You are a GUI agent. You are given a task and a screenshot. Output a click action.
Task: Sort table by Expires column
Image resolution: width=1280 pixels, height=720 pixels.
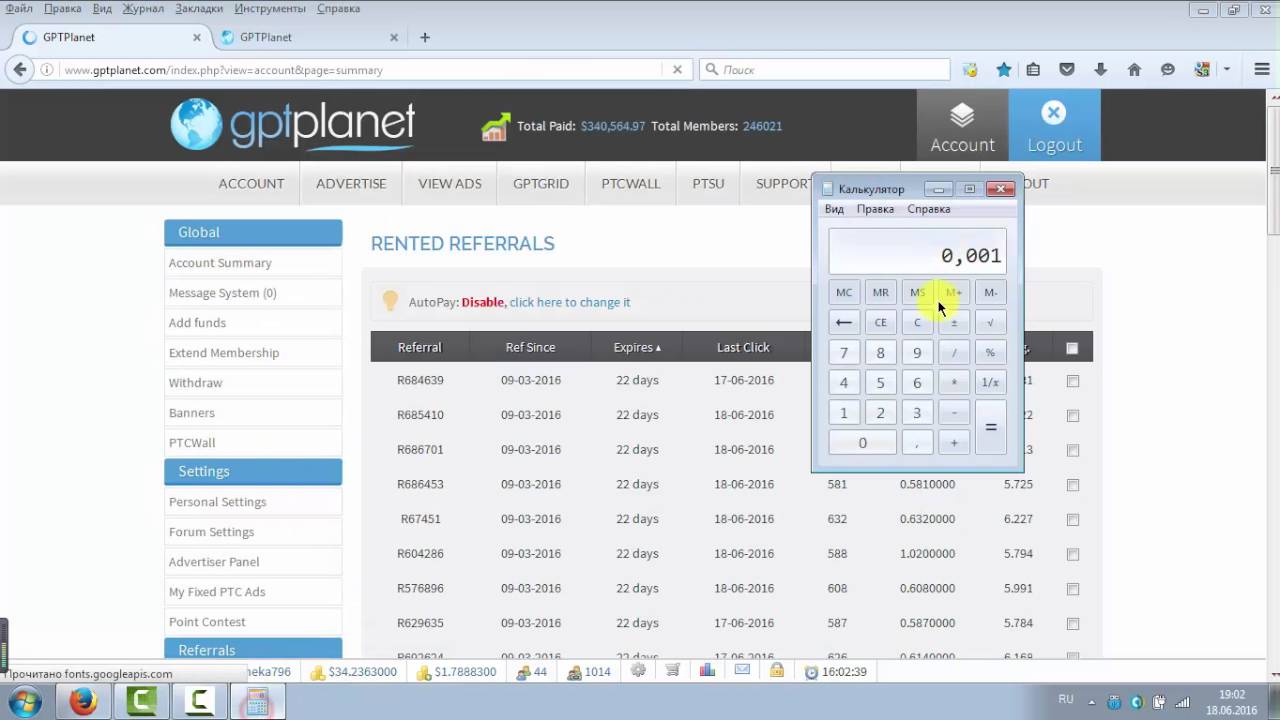click(637, 347)
